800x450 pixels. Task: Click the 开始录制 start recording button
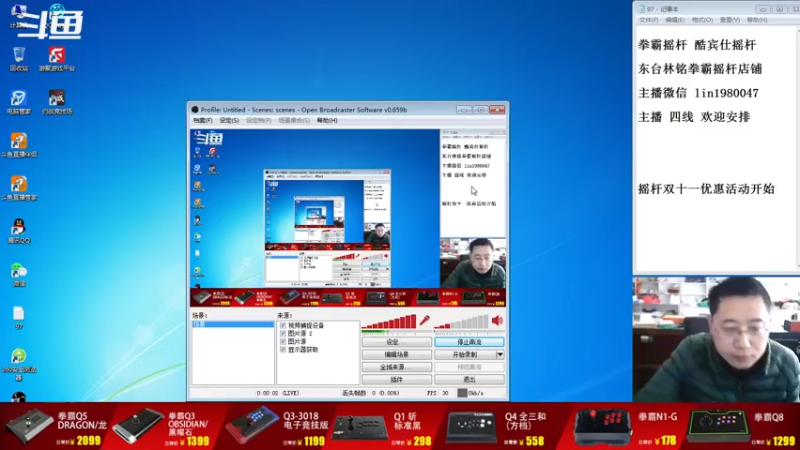(465, 355)
